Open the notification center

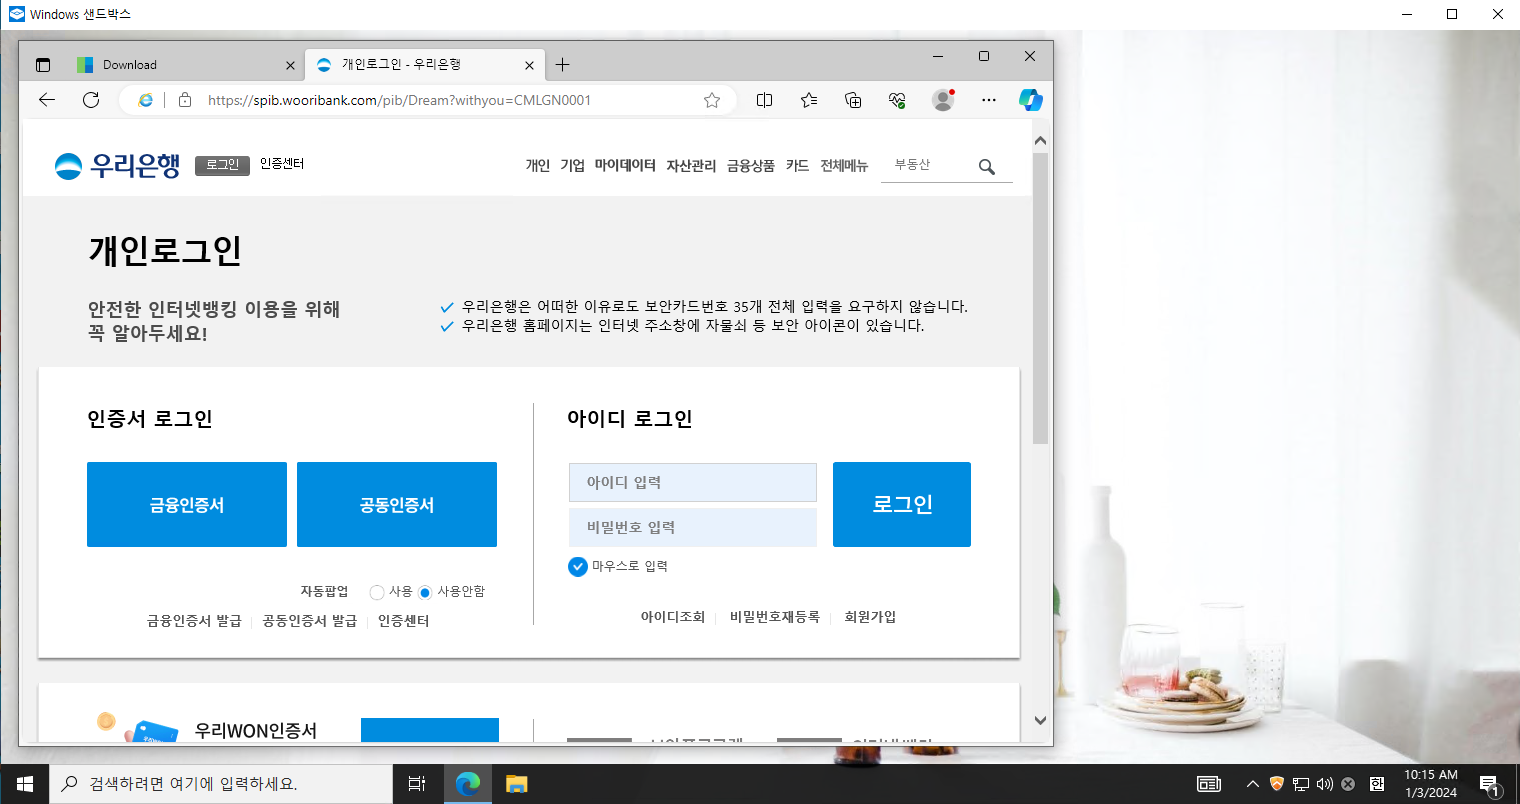pyautogui.click(x=1490, y=785)
